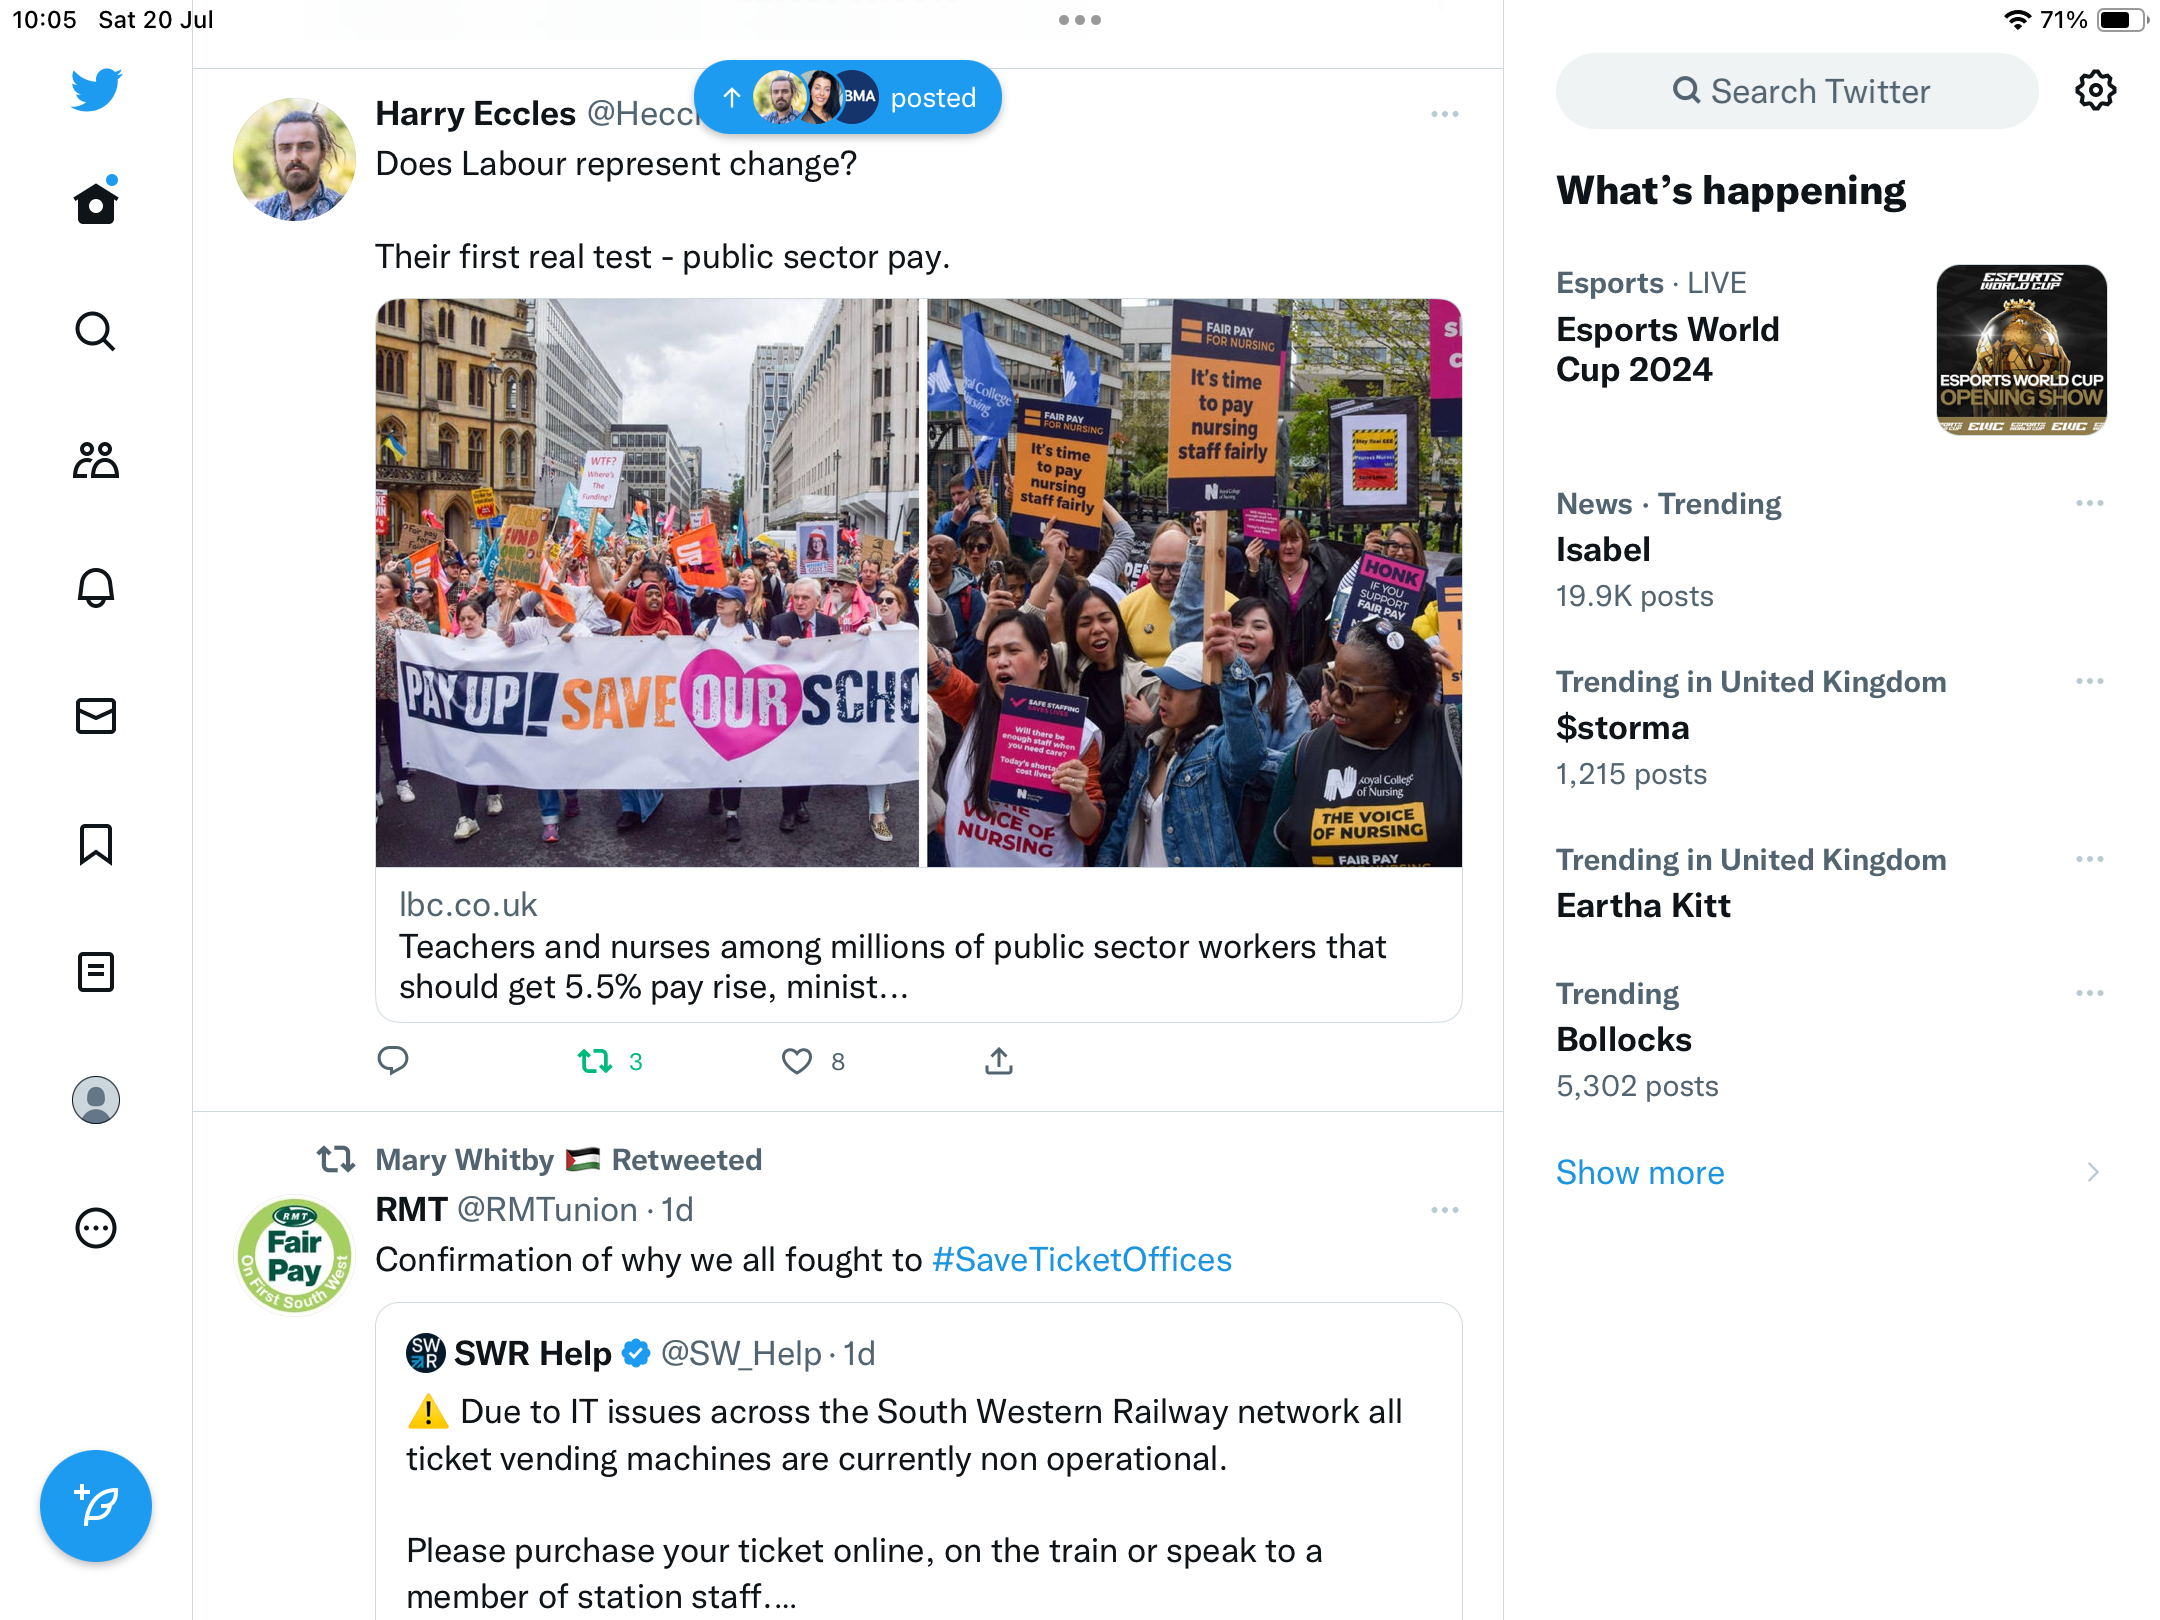
Task: Click the Search Twitter field
Action: tap(1798, 91)
